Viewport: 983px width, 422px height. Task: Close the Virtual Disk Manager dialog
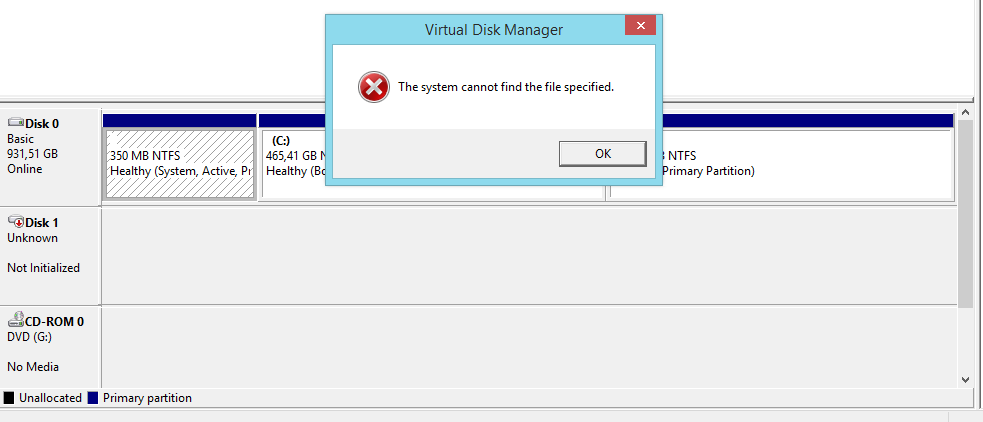click(640, 26)
